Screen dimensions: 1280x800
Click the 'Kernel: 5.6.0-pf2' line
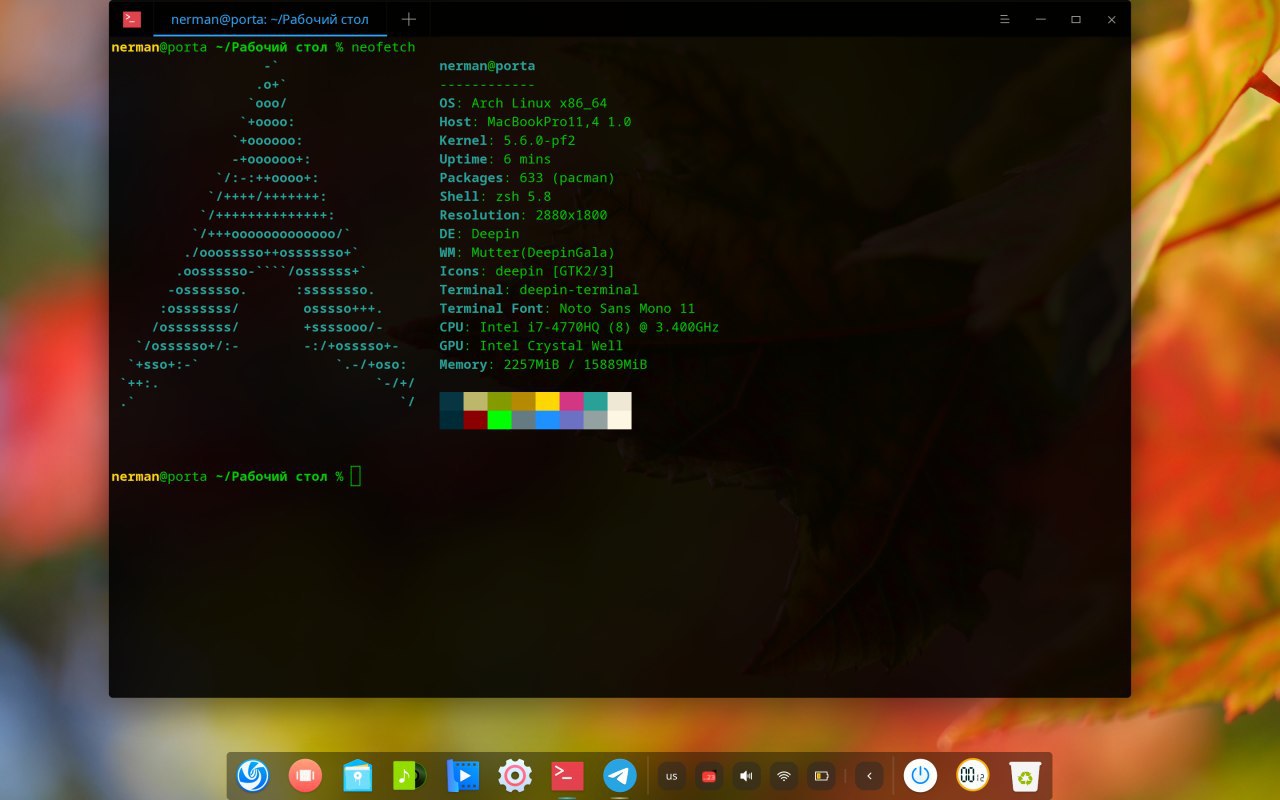[x=507, y=141]
